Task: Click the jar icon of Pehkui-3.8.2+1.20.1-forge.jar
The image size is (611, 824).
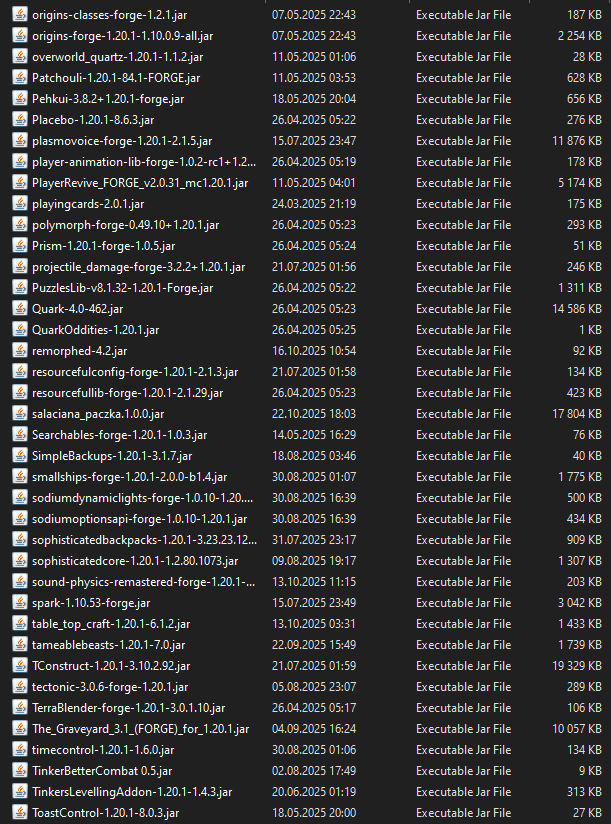Action: pos(19,99)
